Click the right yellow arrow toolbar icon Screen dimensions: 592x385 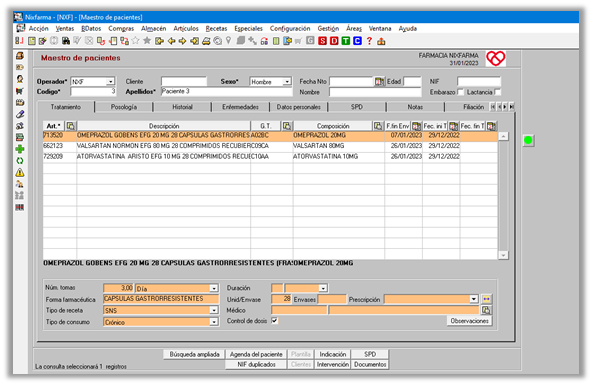tap(182, 41)
